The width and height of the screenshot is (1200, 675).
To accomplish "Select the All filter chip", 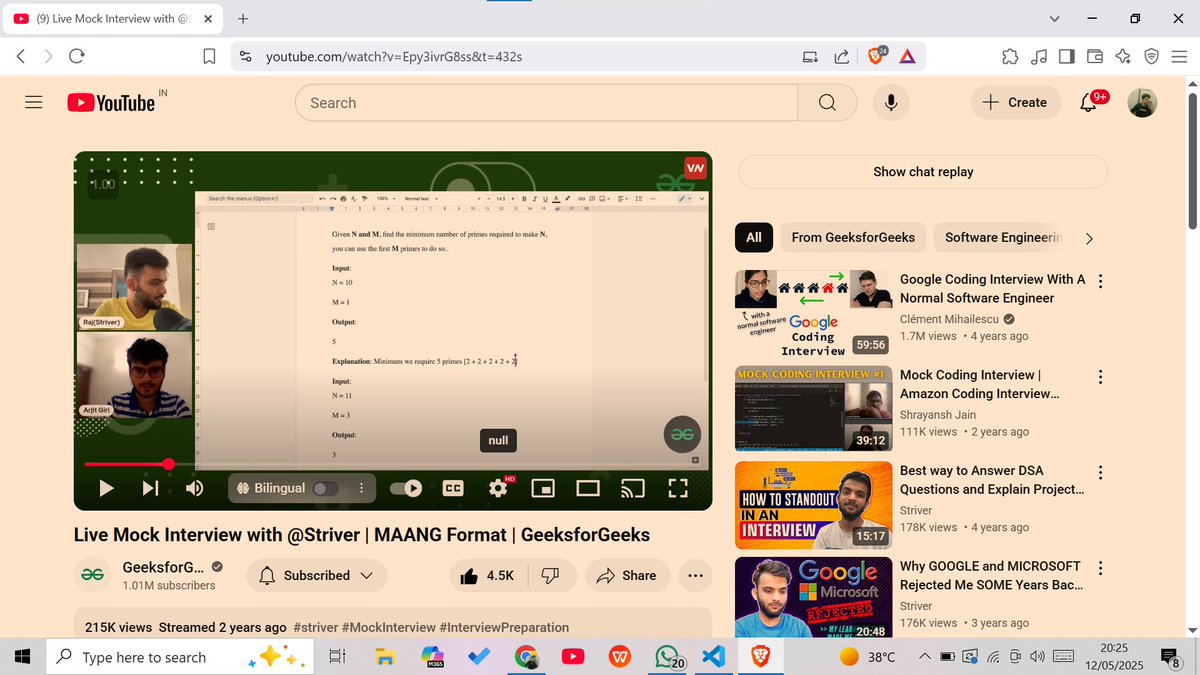I will coord(753,237).
